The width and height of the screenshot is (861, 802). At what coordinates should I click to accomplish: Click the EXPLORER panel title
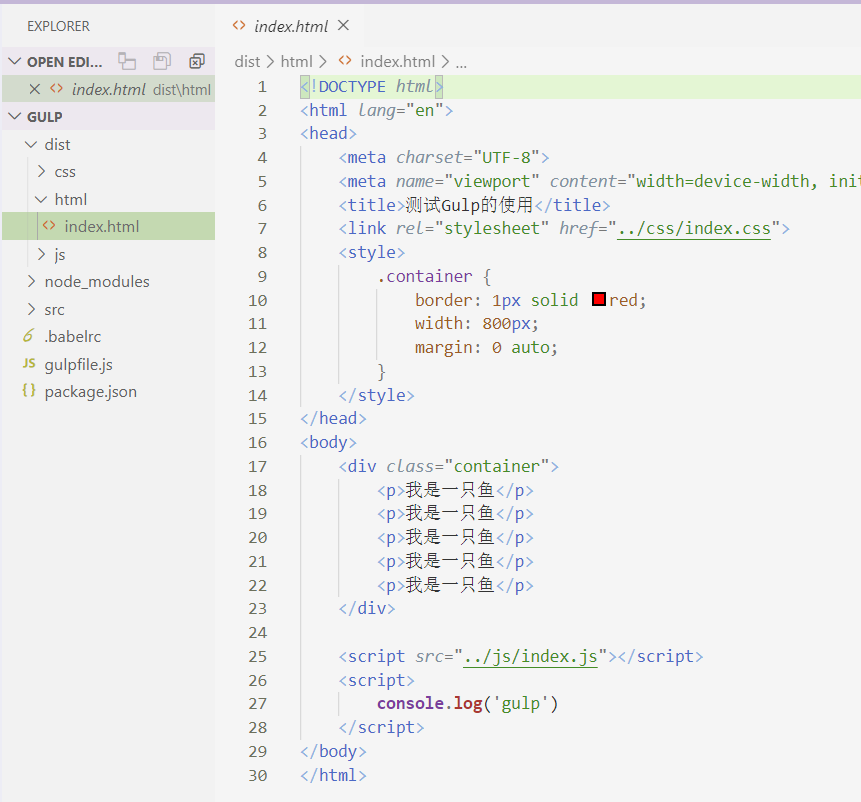tap(58, 26)
